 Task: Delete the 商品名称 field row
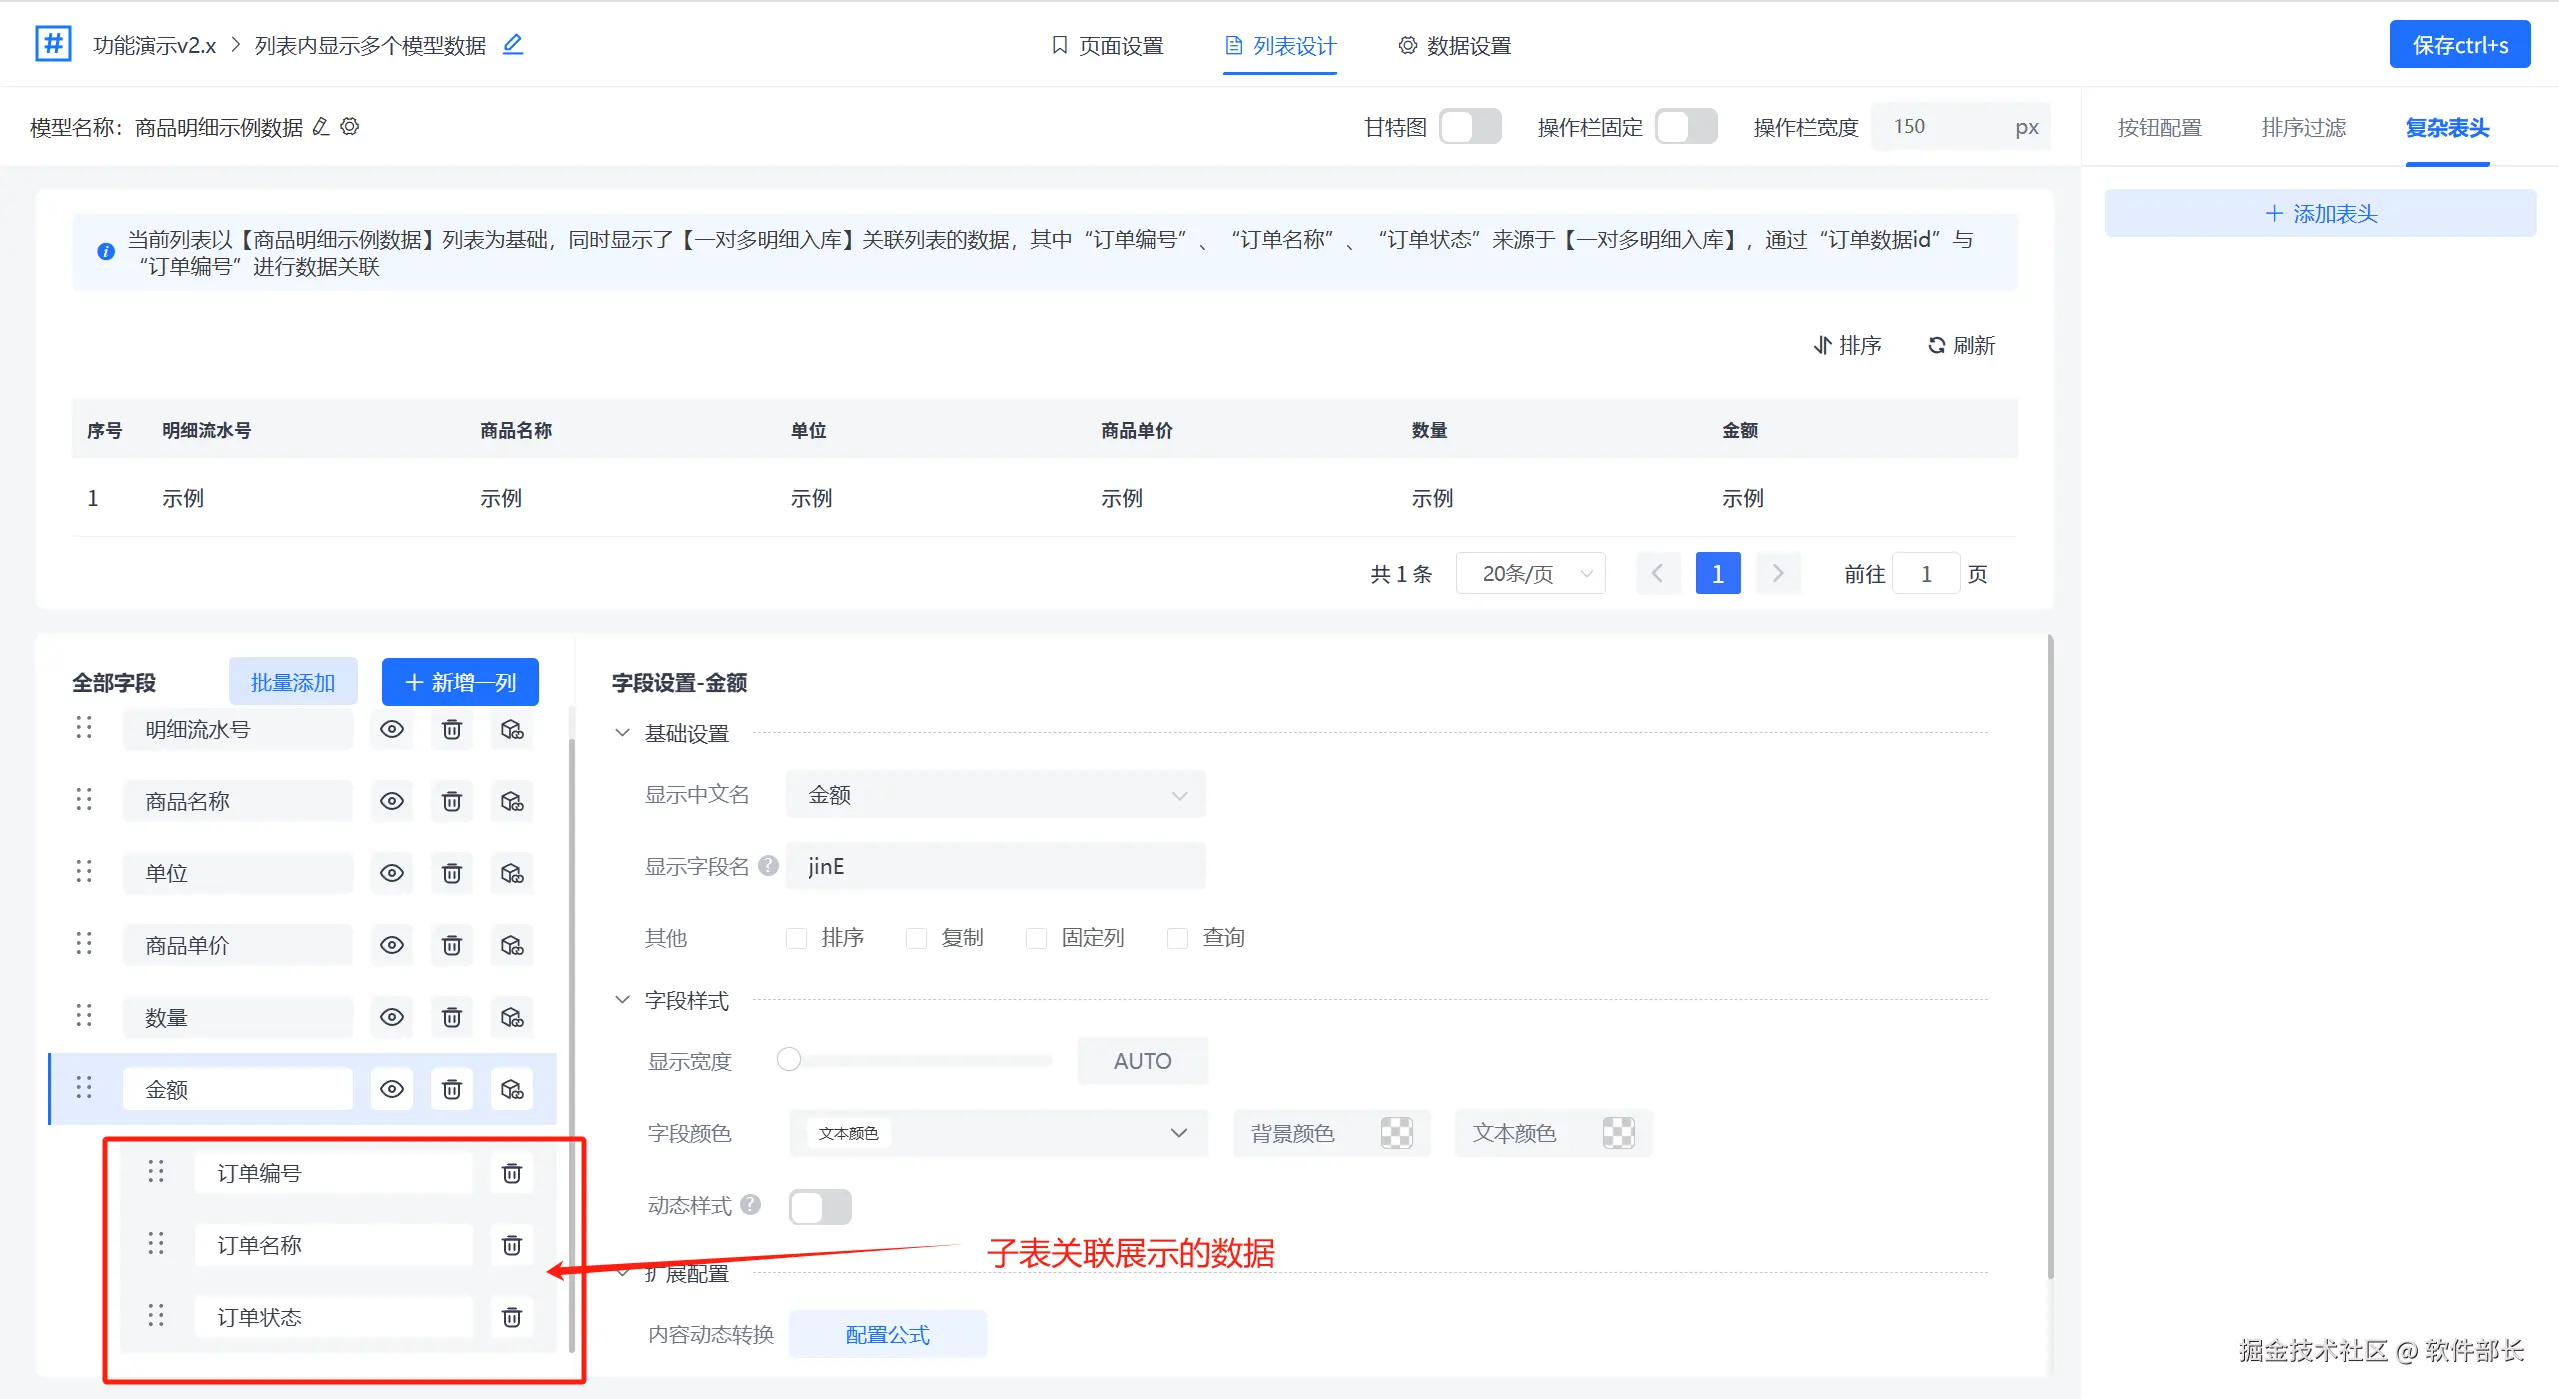pyautogui.click(x=452, y=801)
